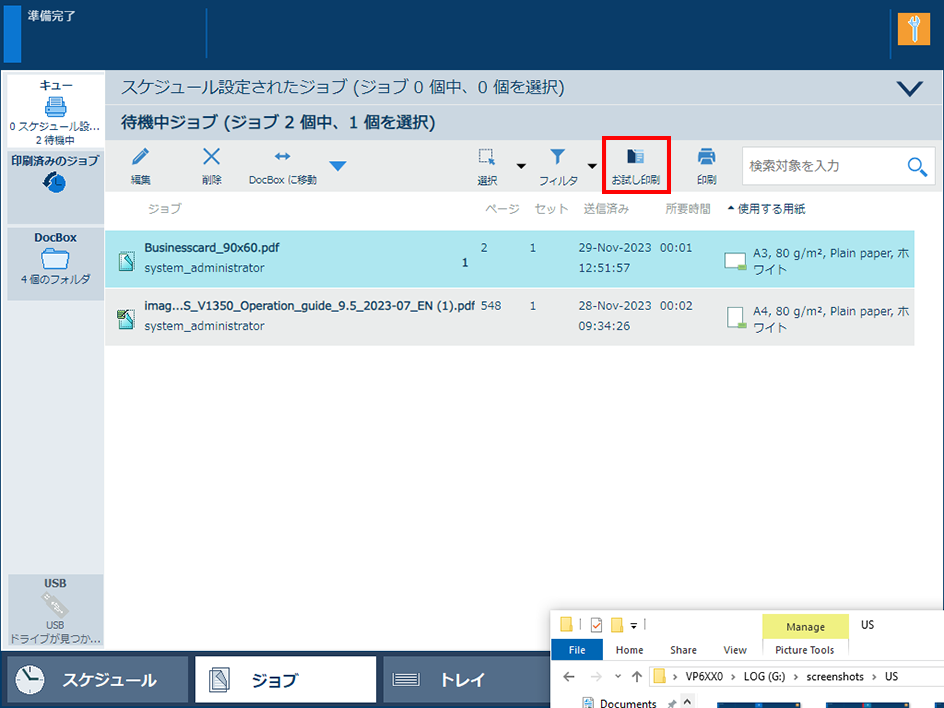Click the 検索対象を入力 search field
Image resolution: width=944 pixels, height=708 pixels.
click(x=825, y=166)
